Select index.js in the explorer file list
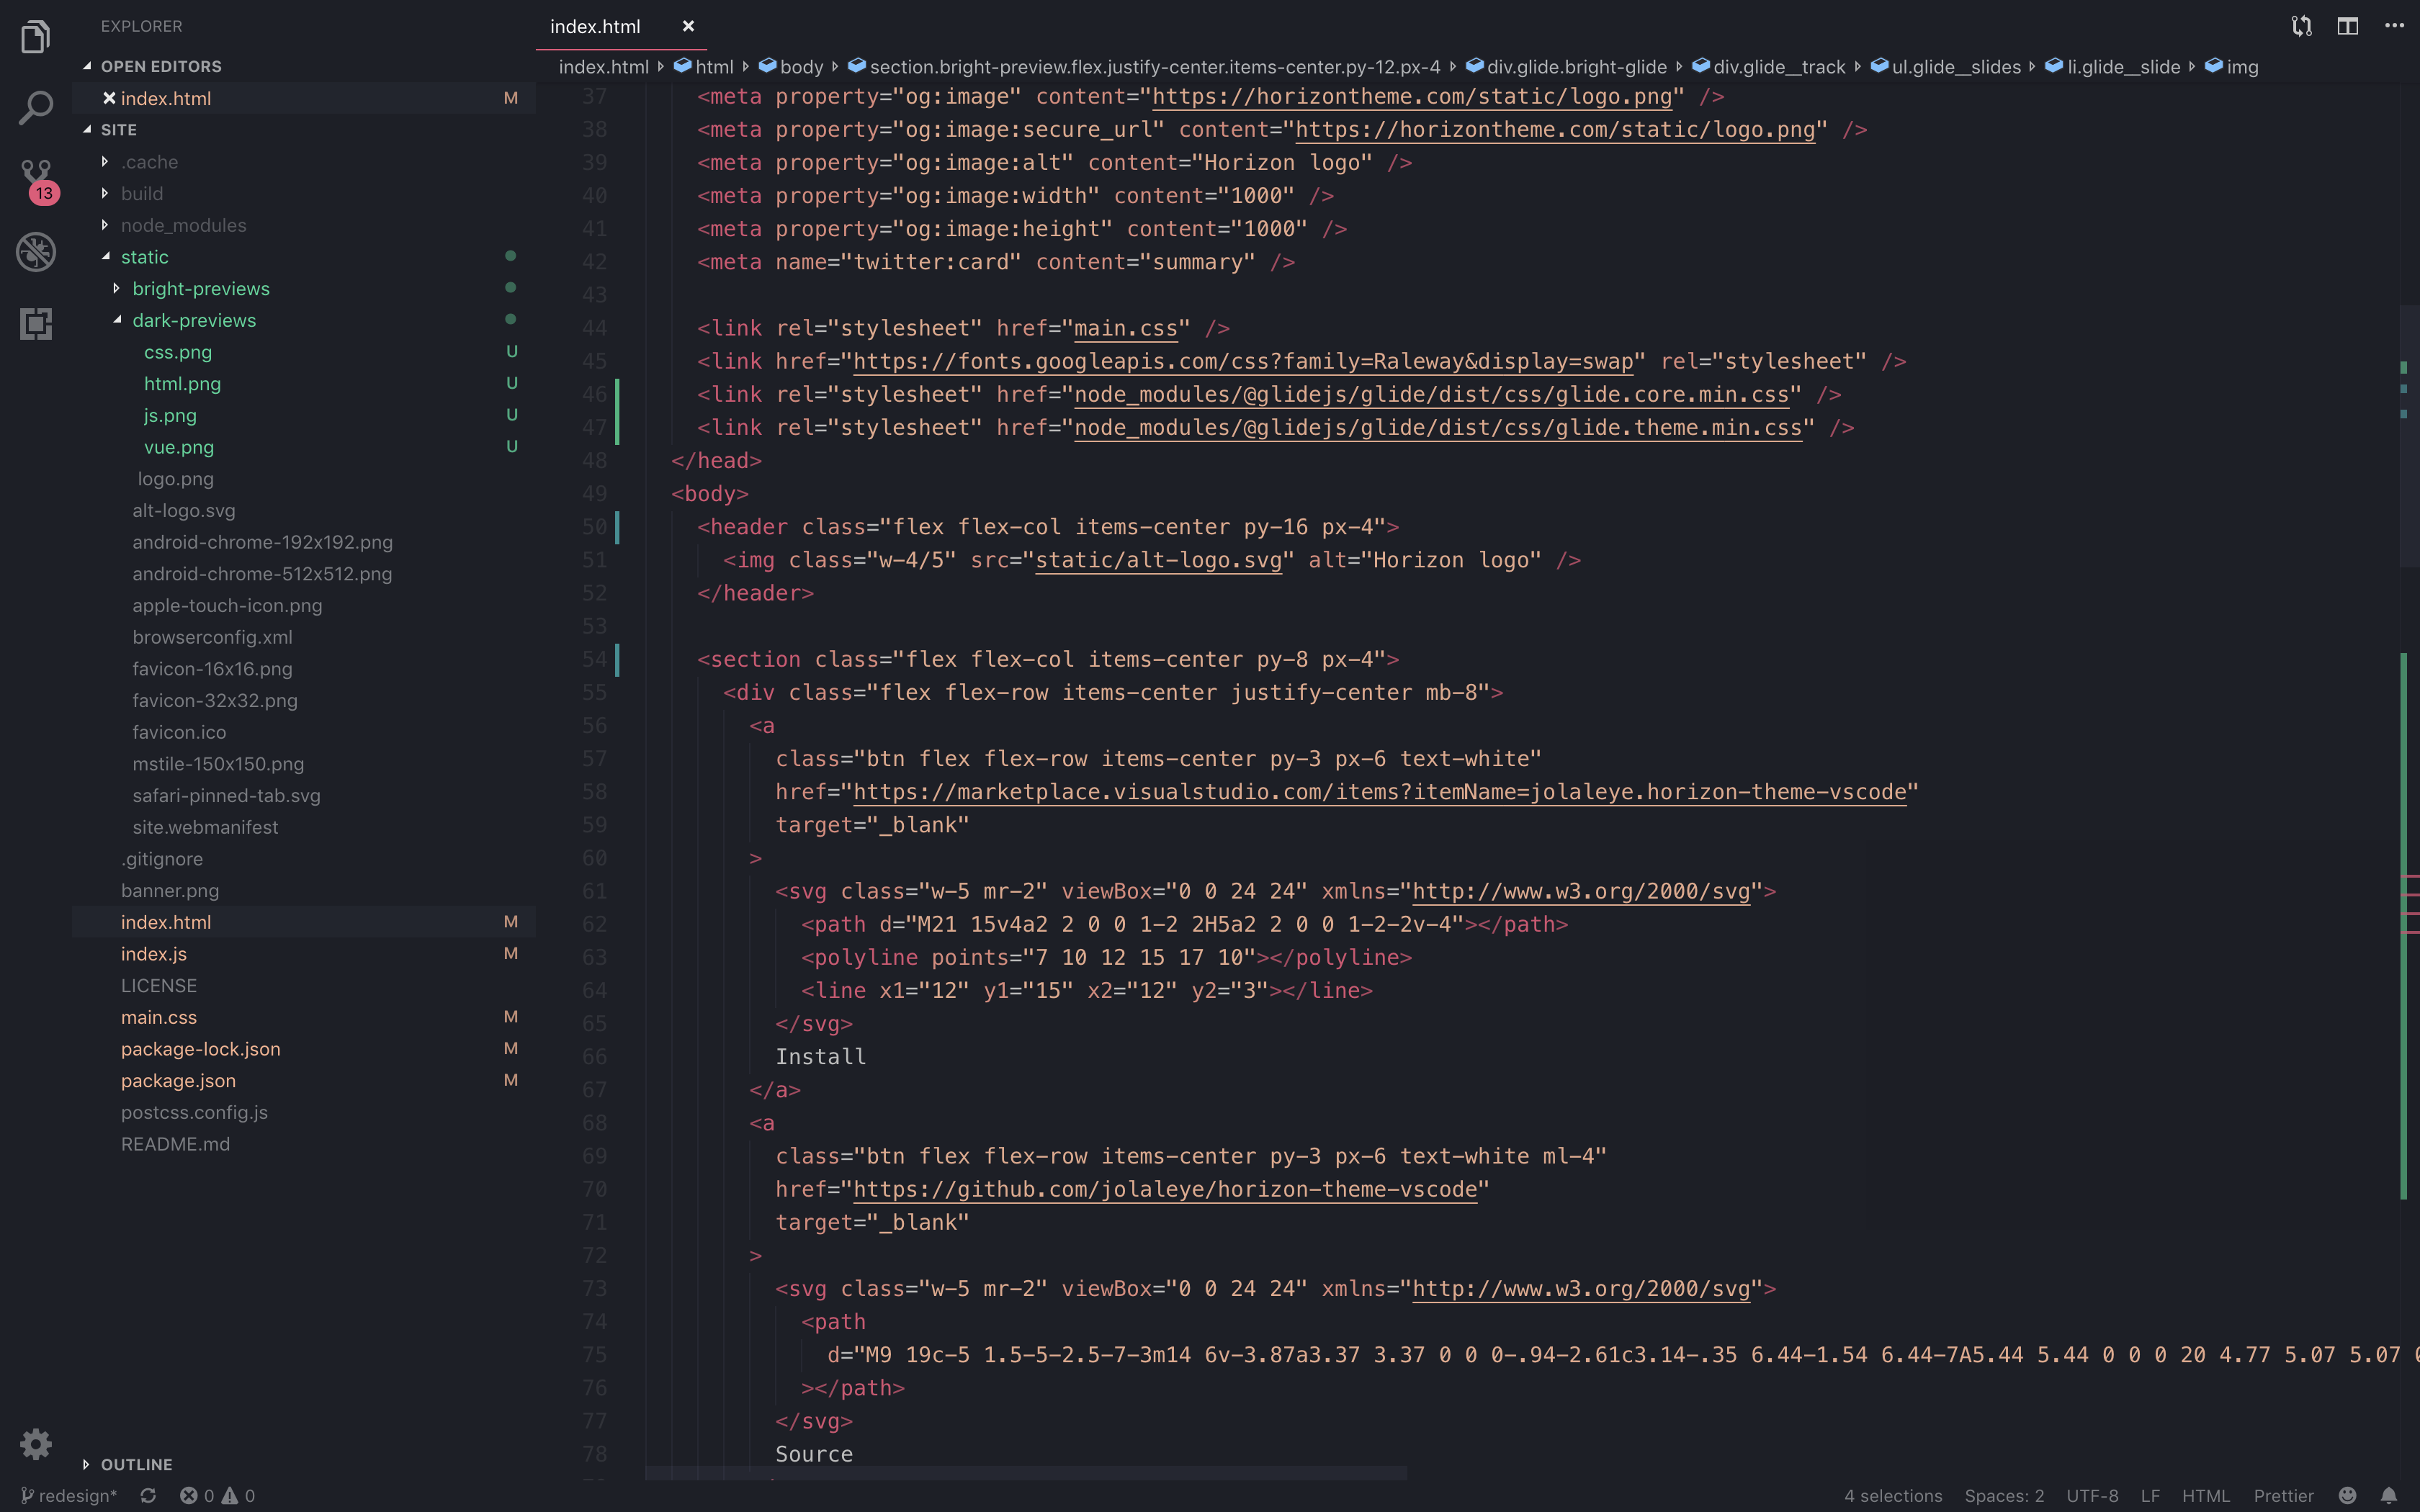Image resolution: width=2420 pixels, height=1512 pixels. click(x=153, y=953)
